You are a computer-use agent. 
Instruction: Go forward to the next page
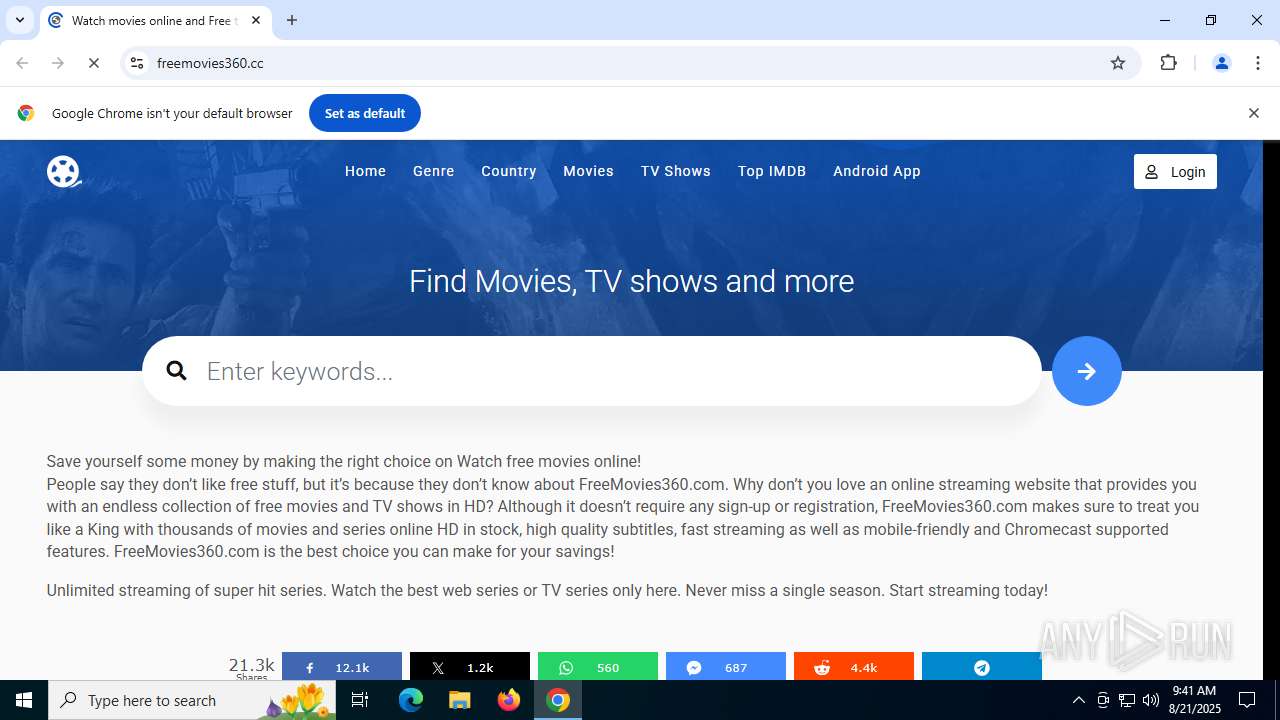pos(58,63)
